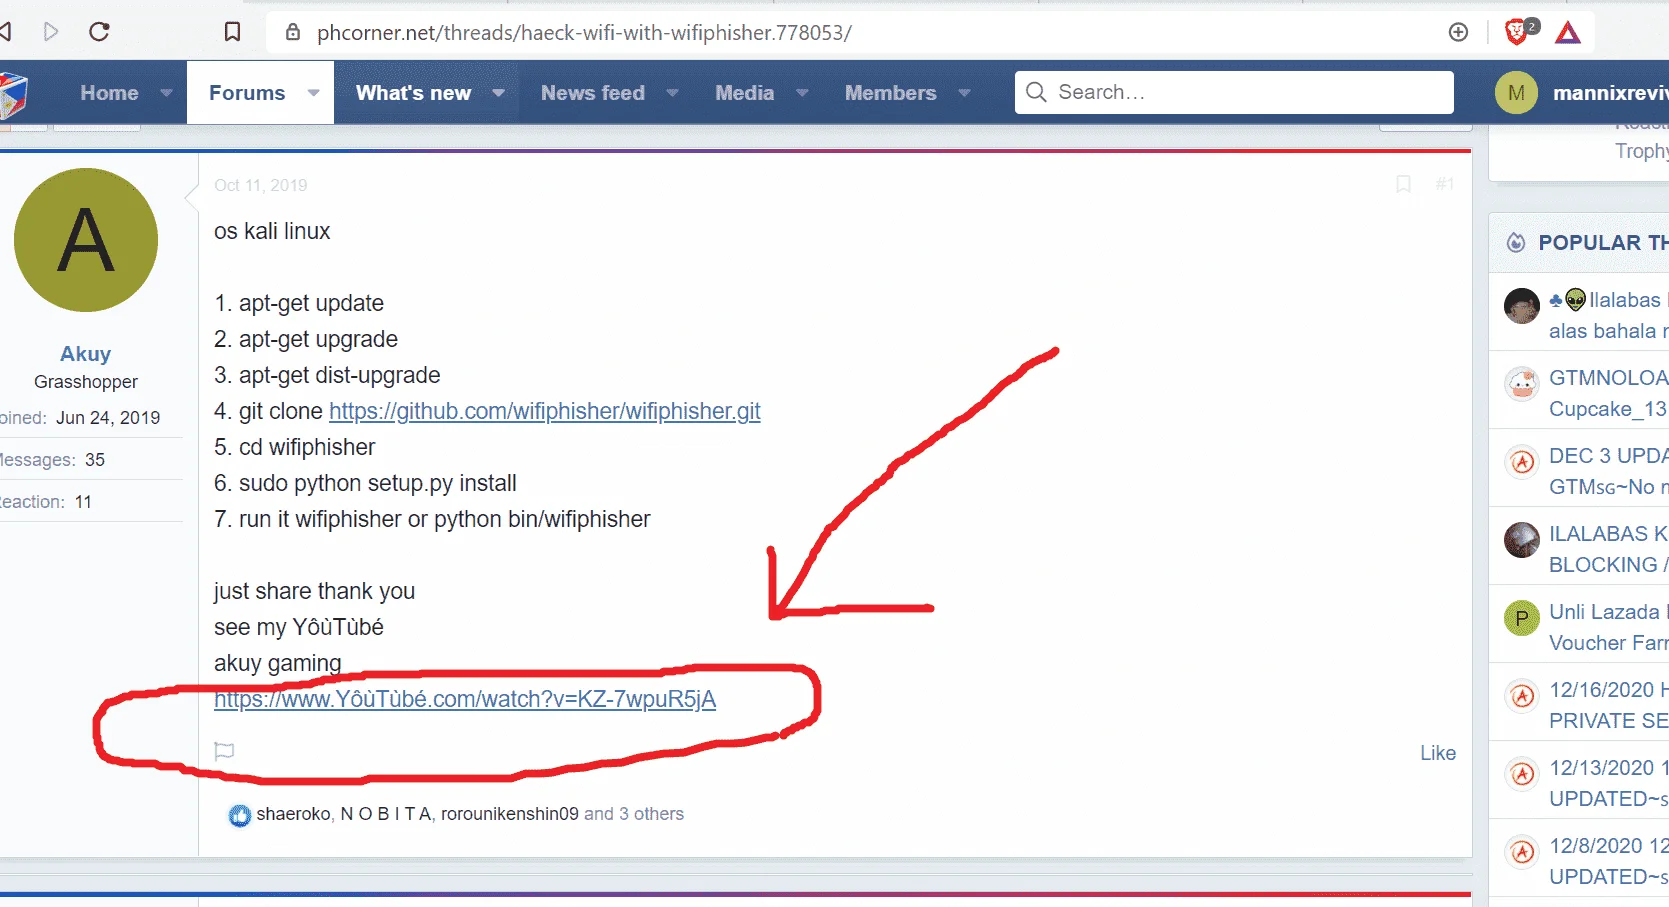Click rorounikenshin09 in the reactions list

pyautogui.click(x=510, y=814)
